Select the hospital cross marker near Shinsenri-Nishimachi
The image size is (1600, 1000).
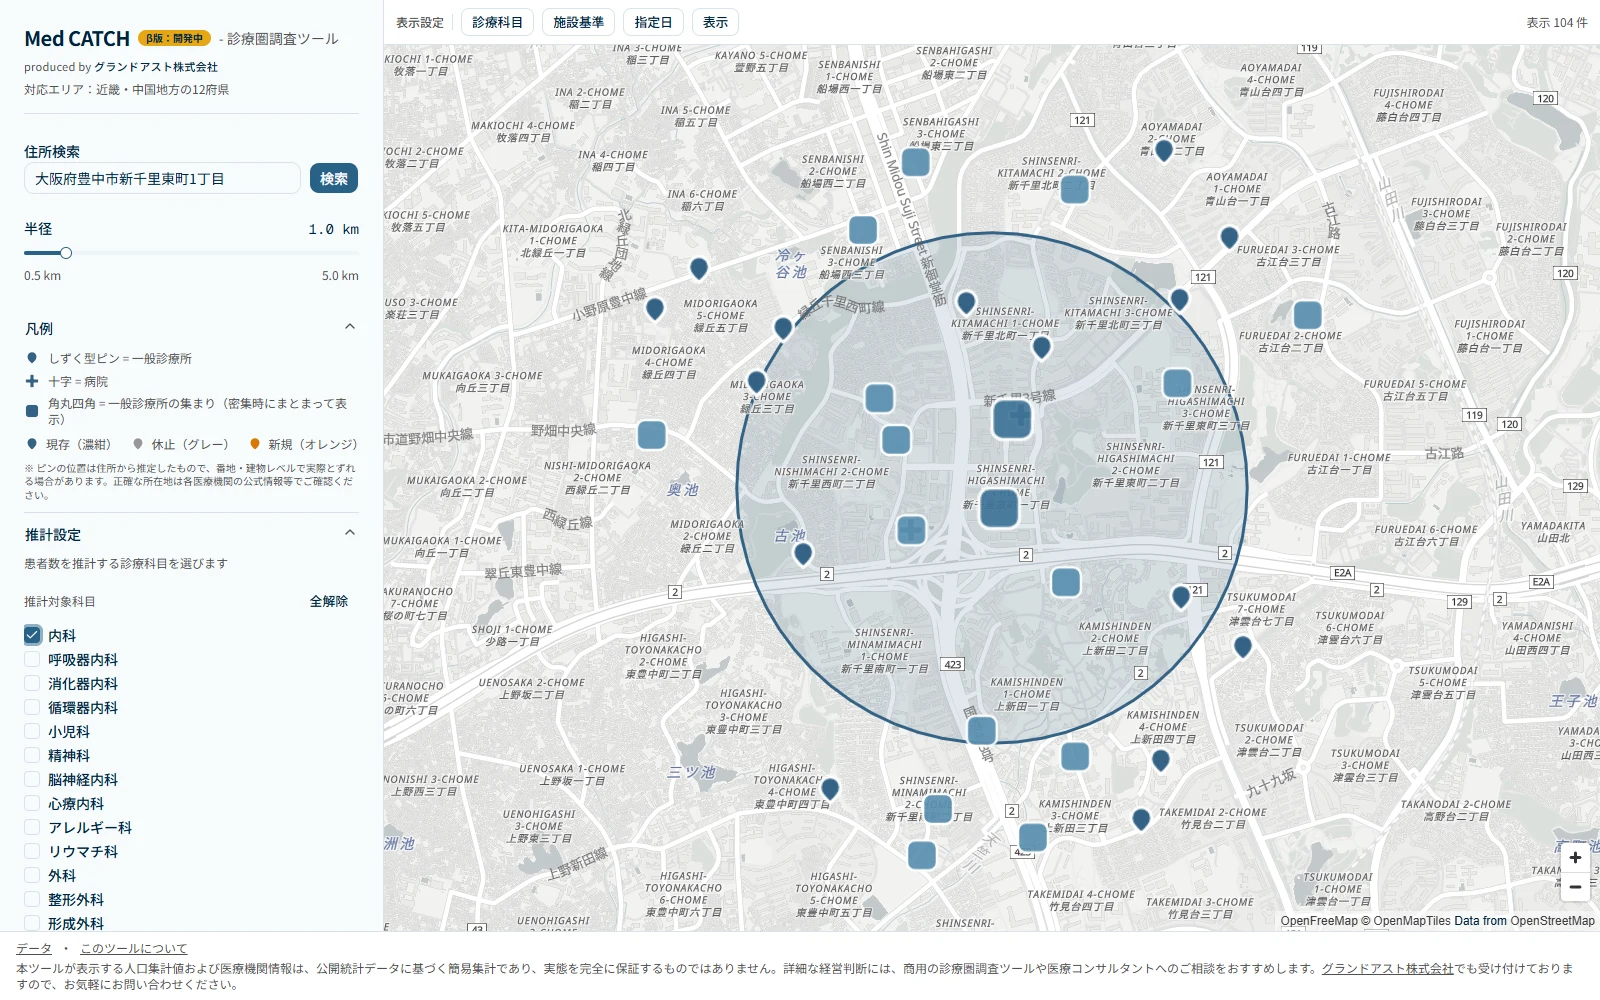pyautogui.click(x=911, y=530)
